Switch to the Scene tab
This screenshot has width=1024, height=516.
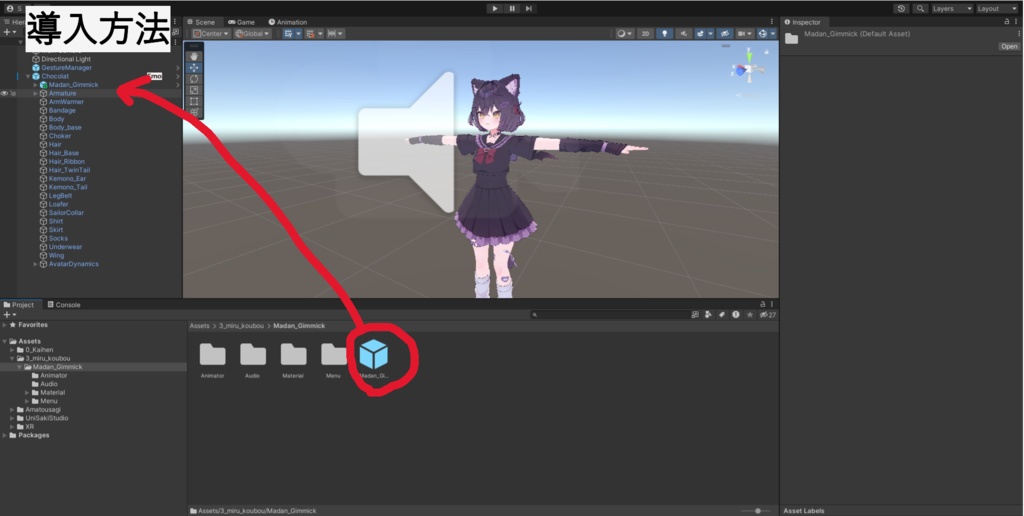tap(200, 22)
